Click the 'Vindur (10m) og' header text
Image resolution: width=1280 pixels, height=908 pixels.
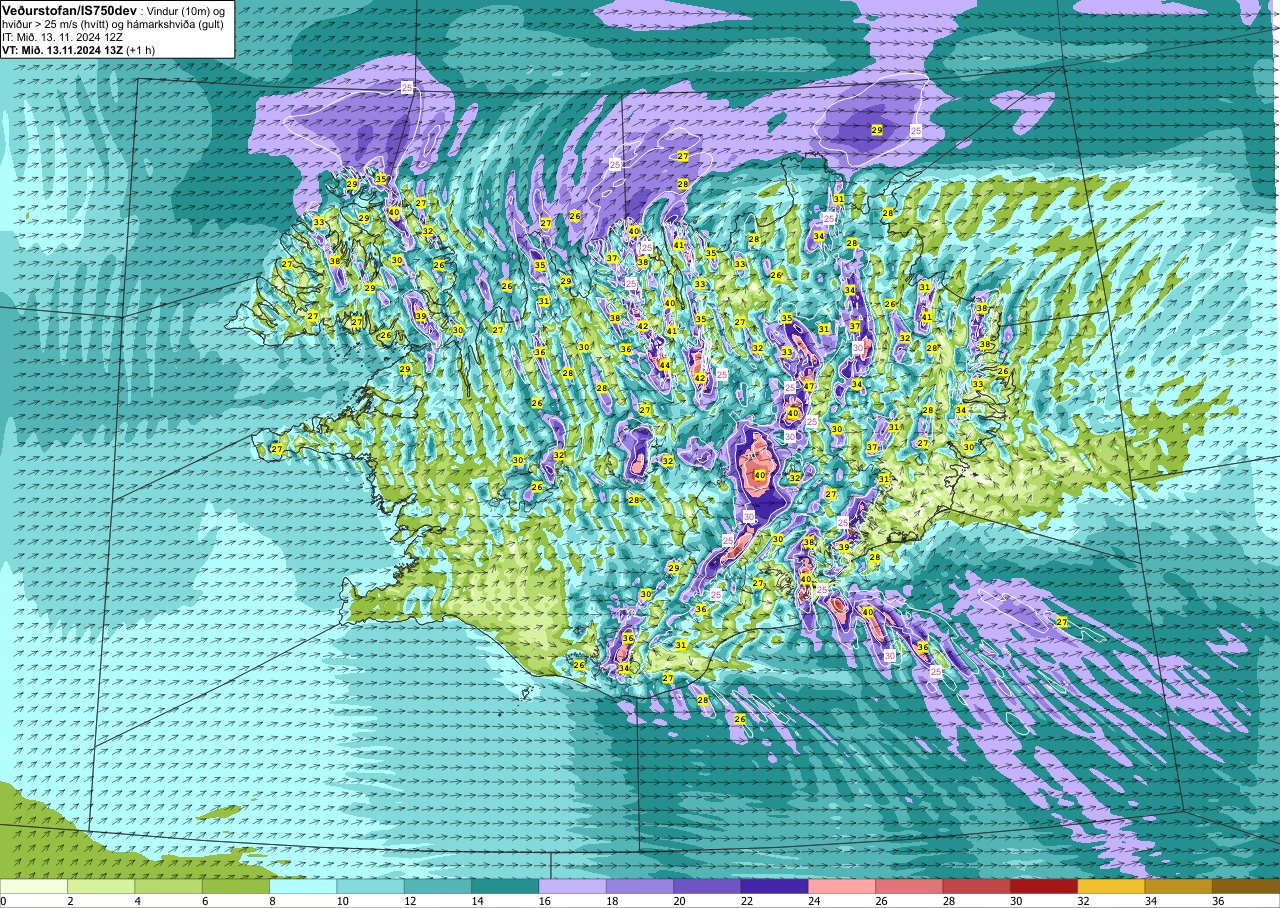coord(188,10)
